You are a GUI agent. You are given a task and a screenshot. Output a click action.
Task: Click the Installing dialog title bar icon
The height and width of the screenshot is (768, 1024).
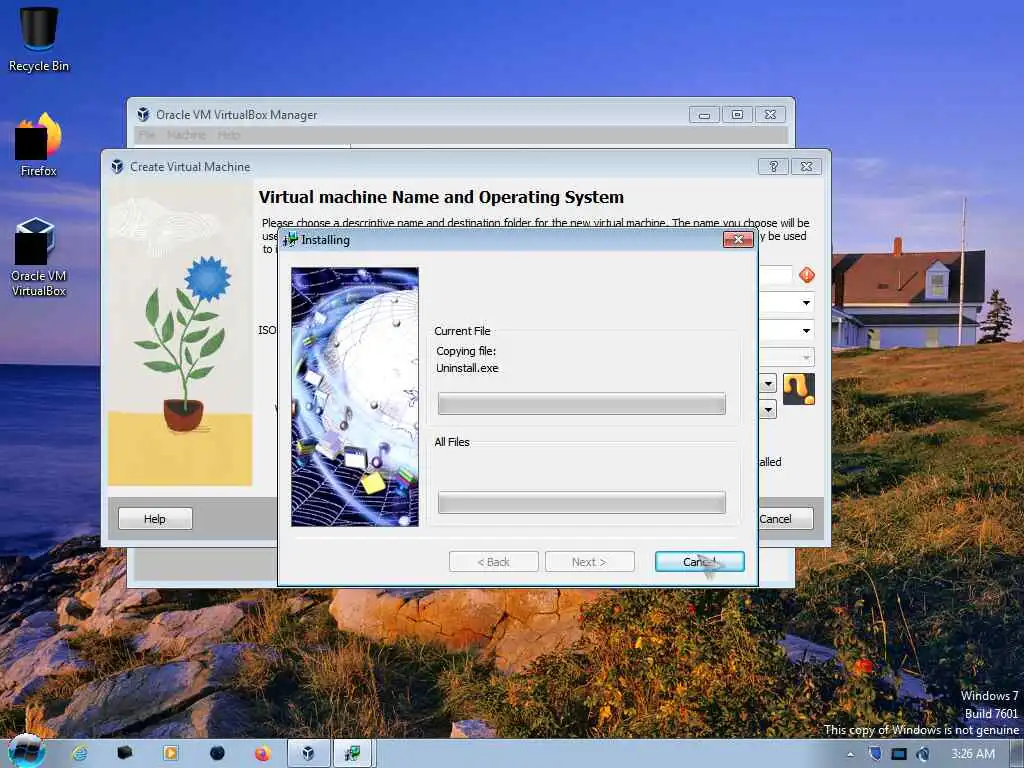click(289, 240)
